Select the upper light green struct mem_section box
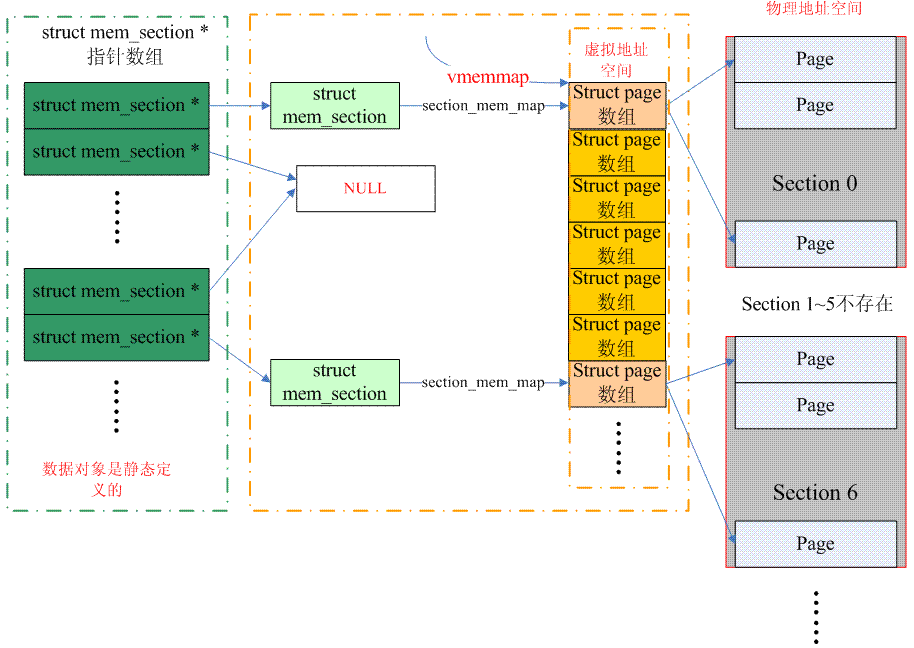 point(334,106)
